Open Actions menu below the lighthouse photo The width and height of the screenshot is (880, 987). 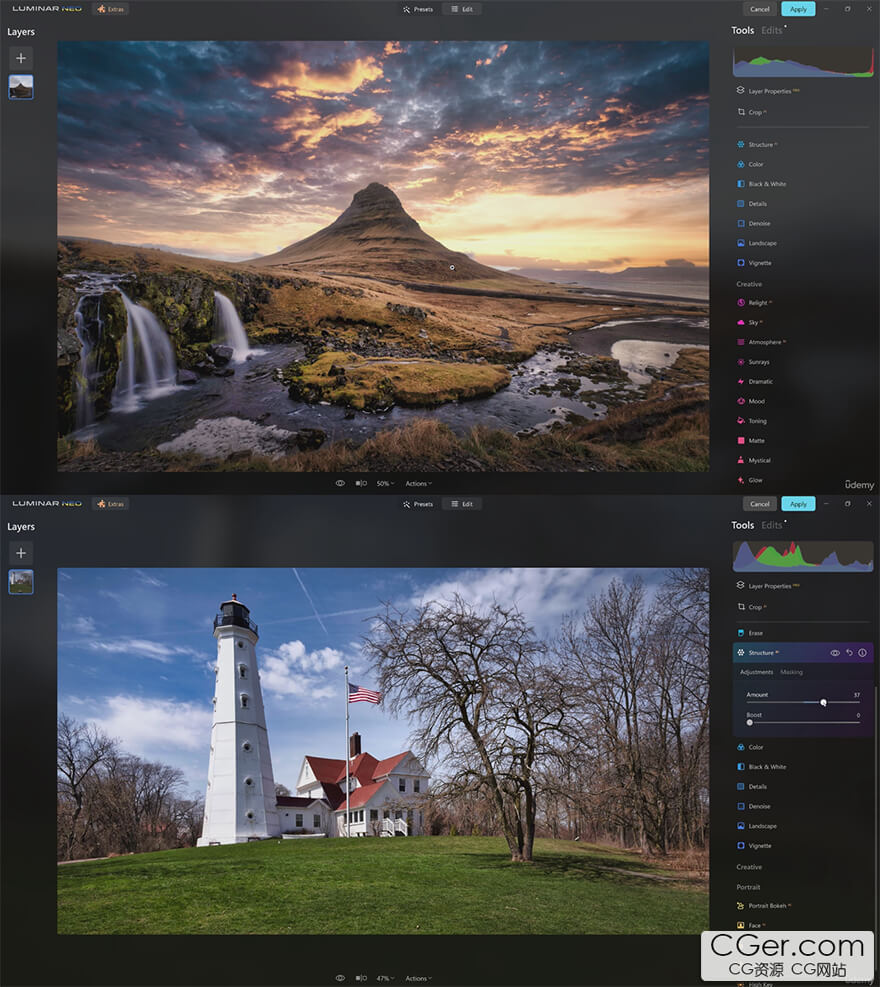[x=419, y=978]
